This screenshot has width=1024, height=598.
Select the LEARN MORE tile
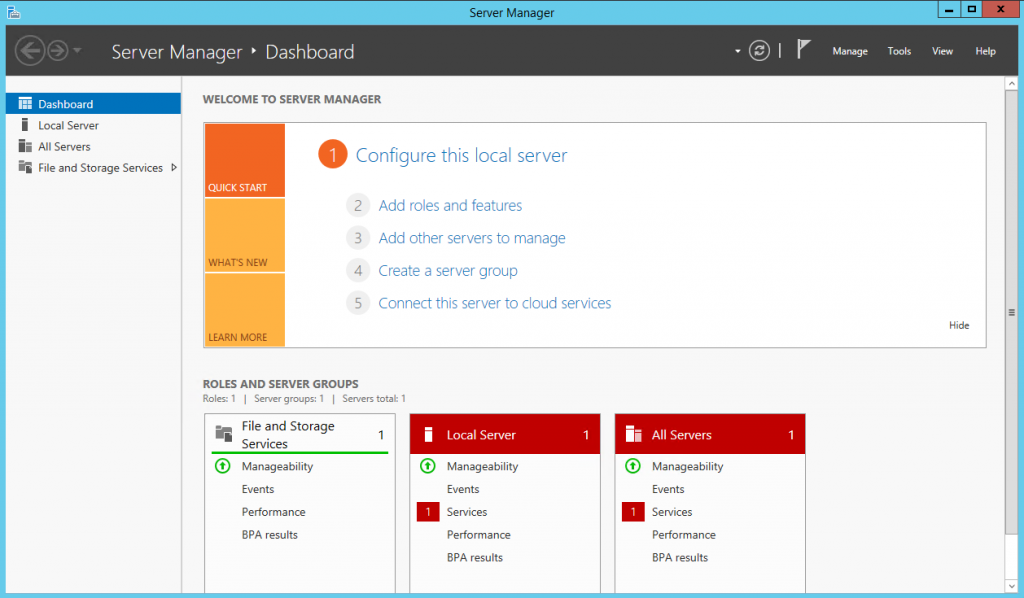point(244,309)
